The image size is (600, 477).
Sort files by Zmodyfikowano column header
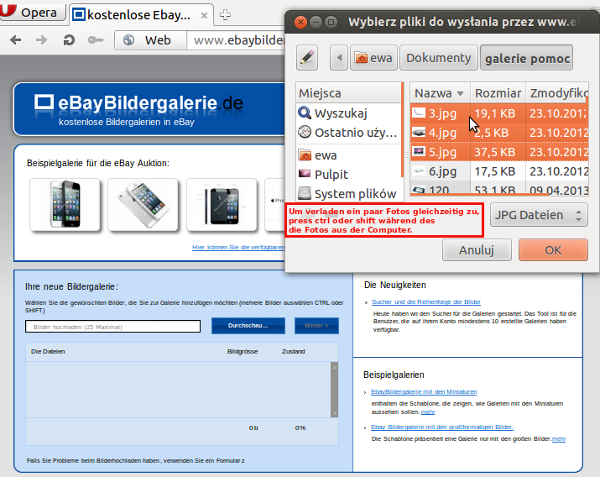557,93
